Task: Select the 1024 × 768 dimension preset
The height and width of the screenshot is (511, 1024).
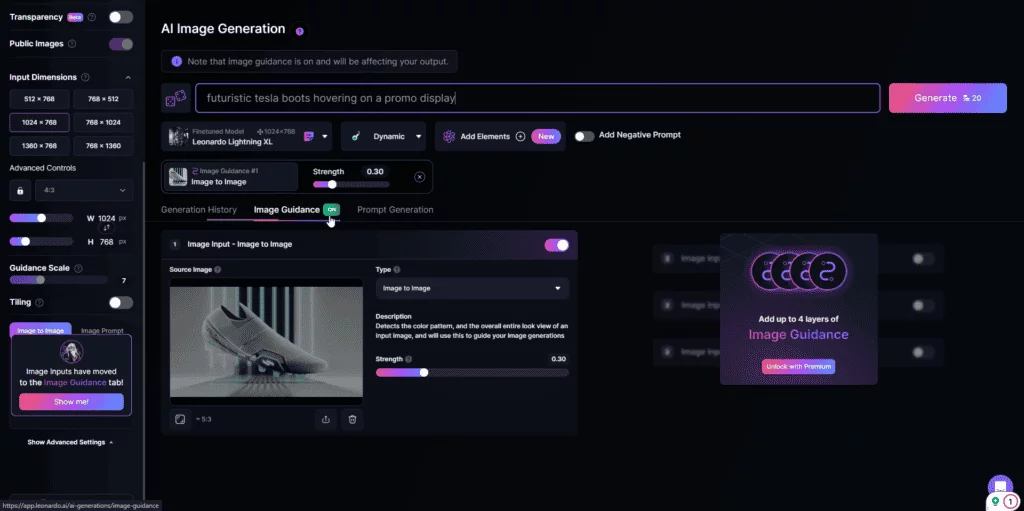Action: tap(39, 122)
